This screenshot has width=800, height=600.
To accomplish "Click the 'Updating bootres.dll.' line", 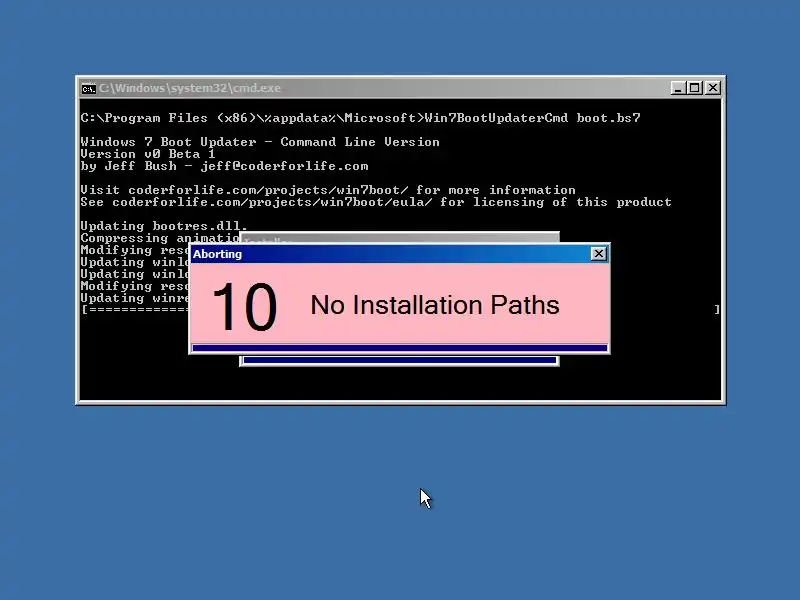I will click(164, 227).
